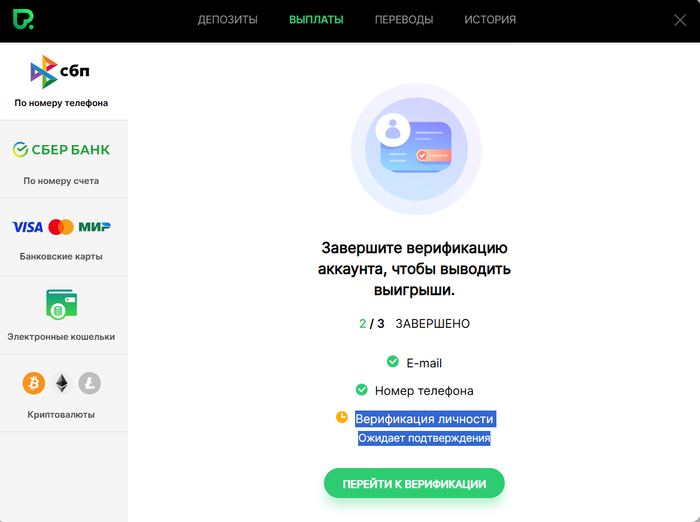Image resolution: width=700 pixels, height=522 pixels.
Task: Click the green PokerDom logo icon
Action: coord(23,19)
